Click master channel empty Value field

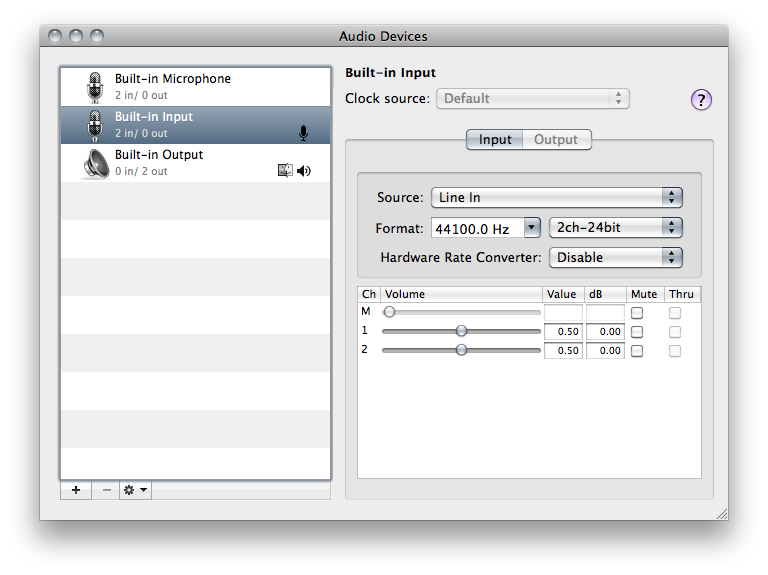[563, 312]
